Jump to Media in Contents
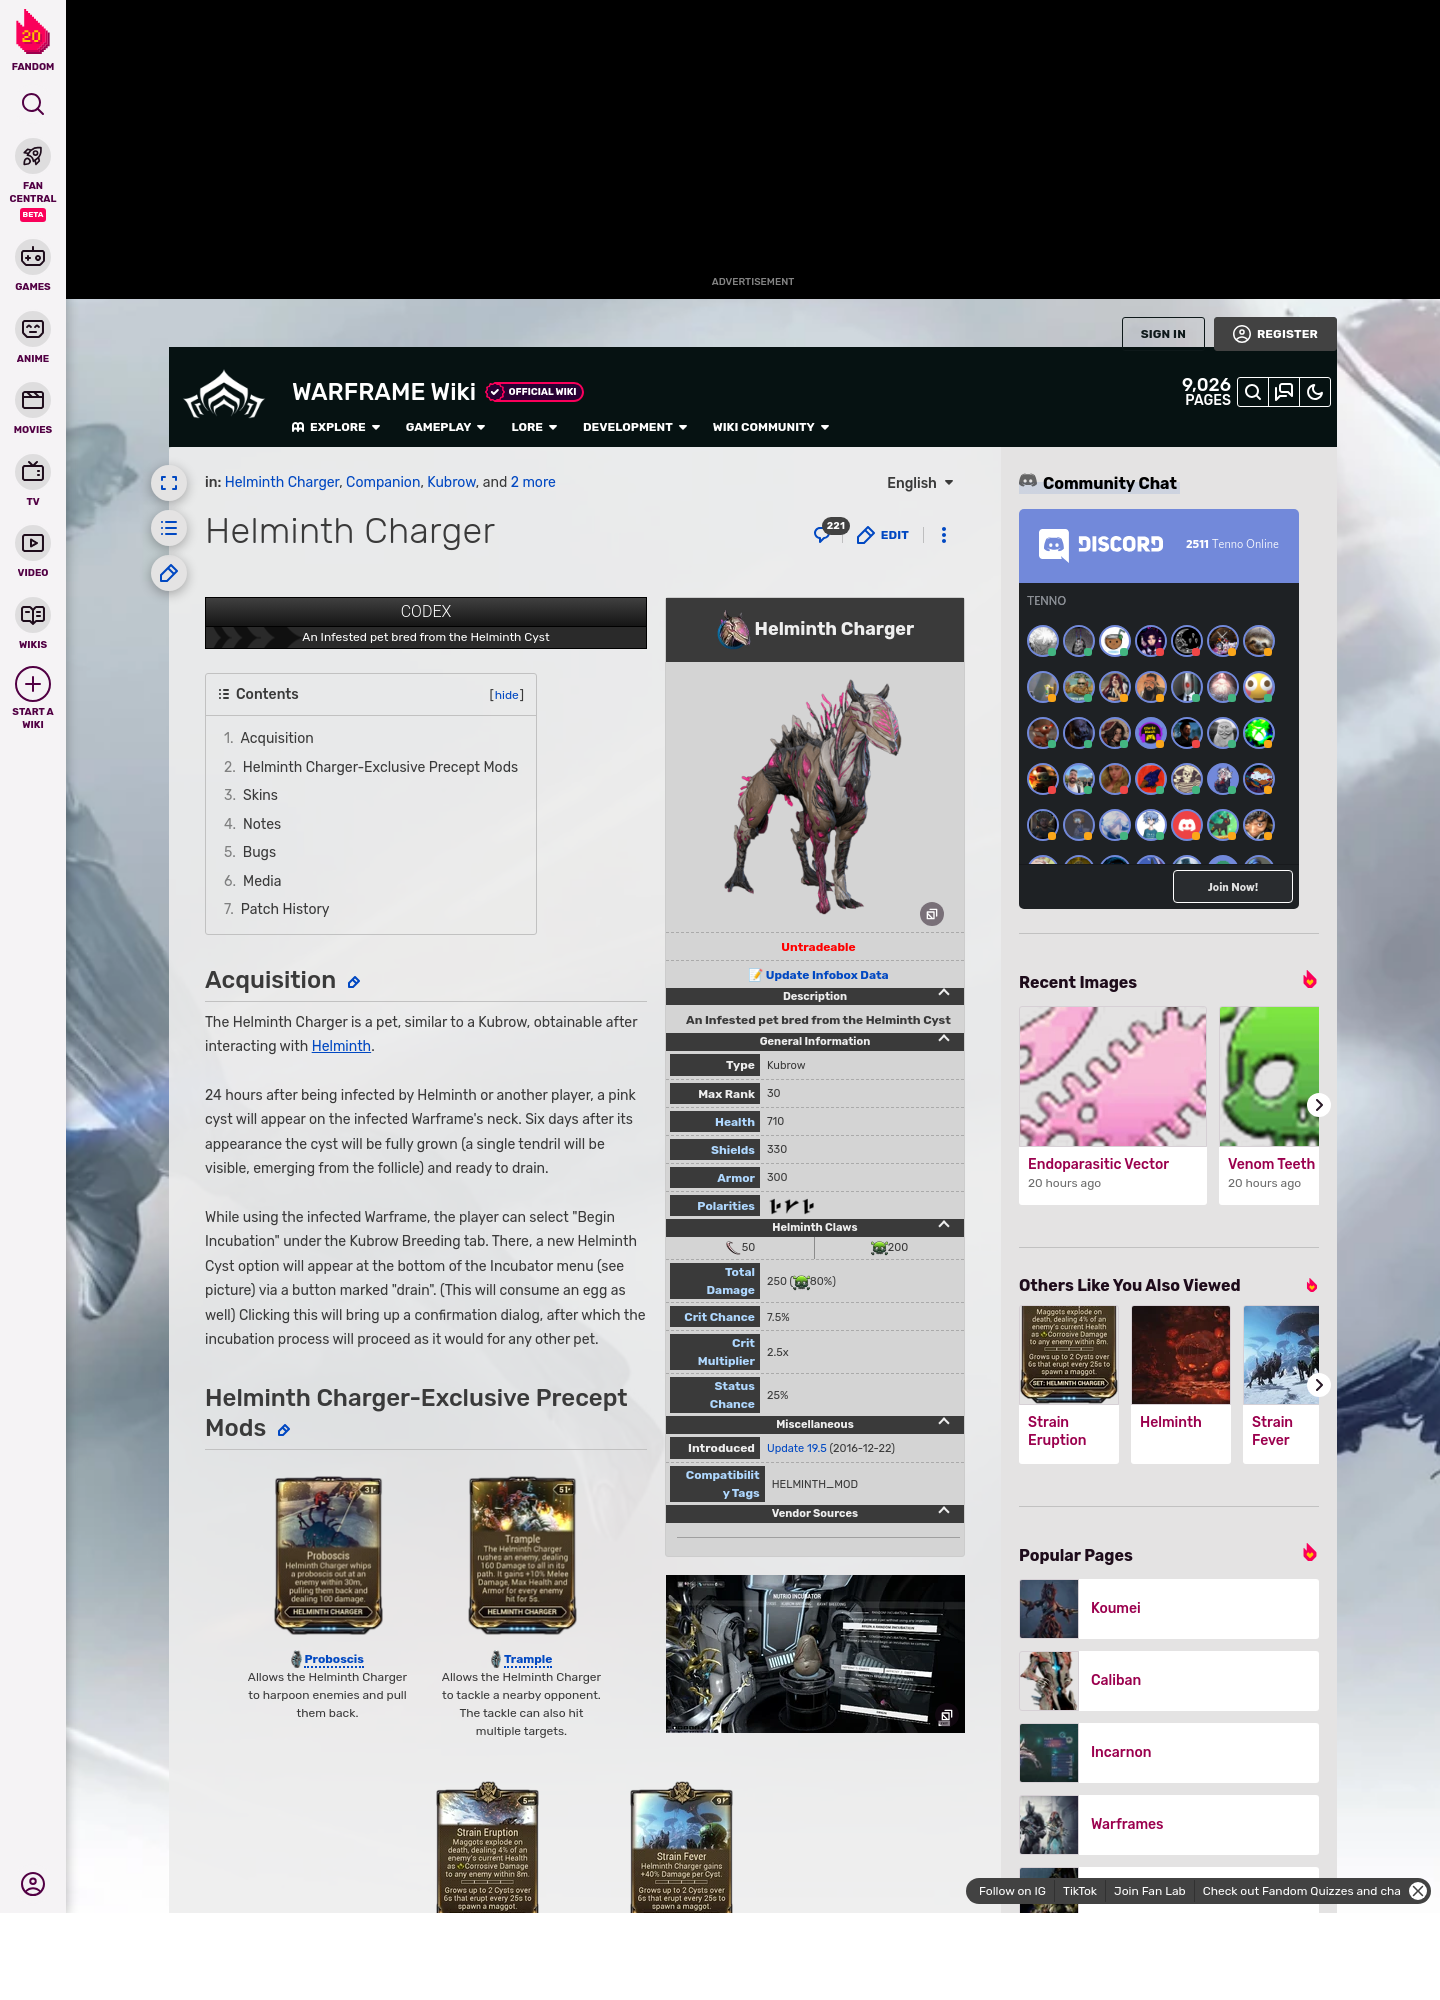1440x2000 pixels. [262, 881]
